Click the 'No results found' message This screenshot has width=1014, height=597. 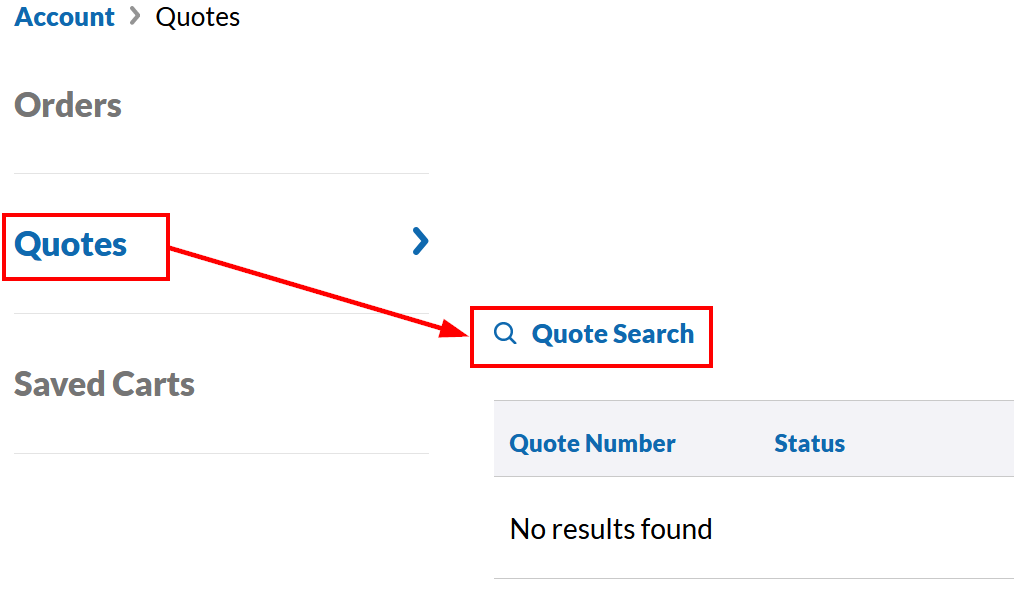(611, 528)
